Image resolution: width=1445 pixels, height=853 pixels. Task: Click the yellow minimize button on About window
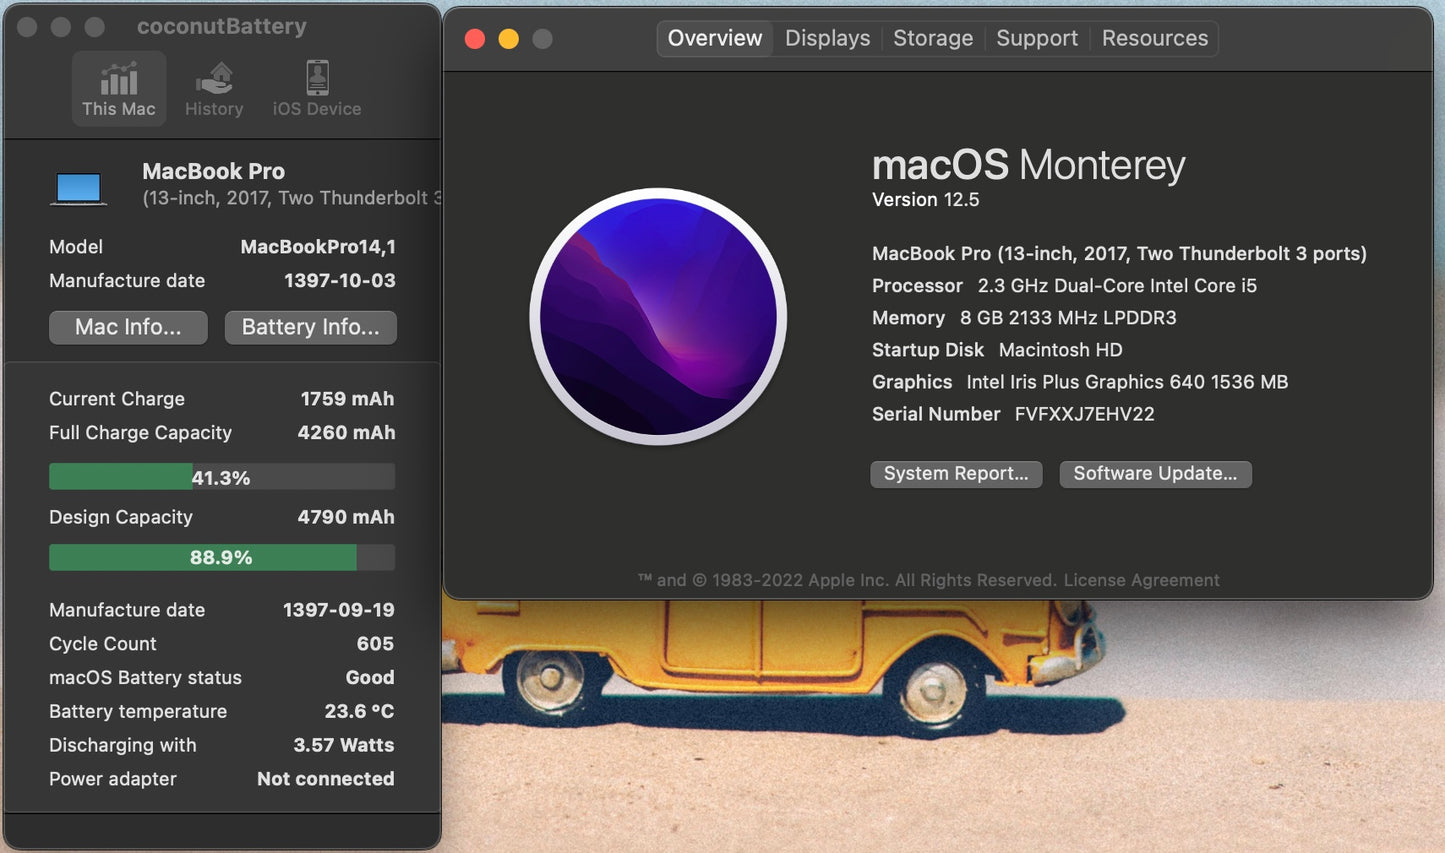(508, 37)
